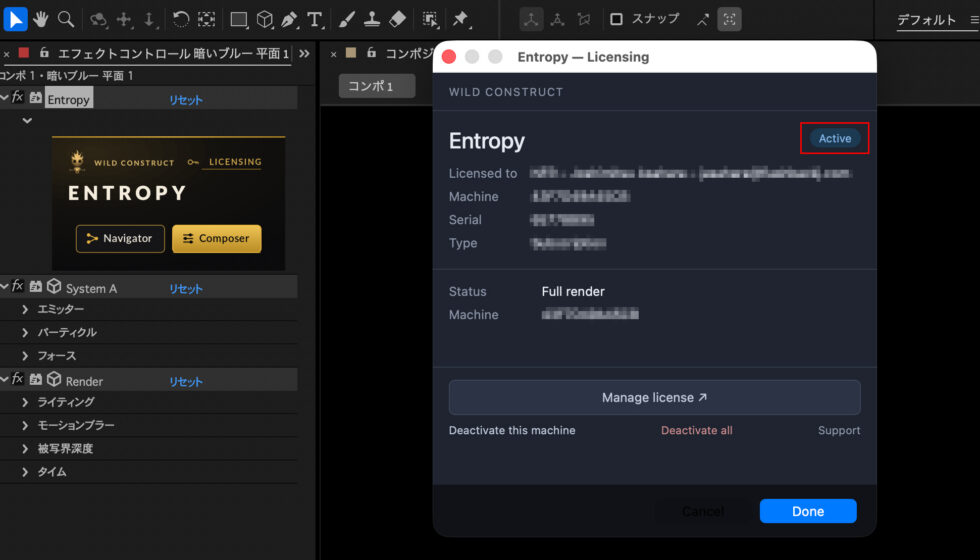Toggle the lock on Effect Controls panel

click(44, 53)
